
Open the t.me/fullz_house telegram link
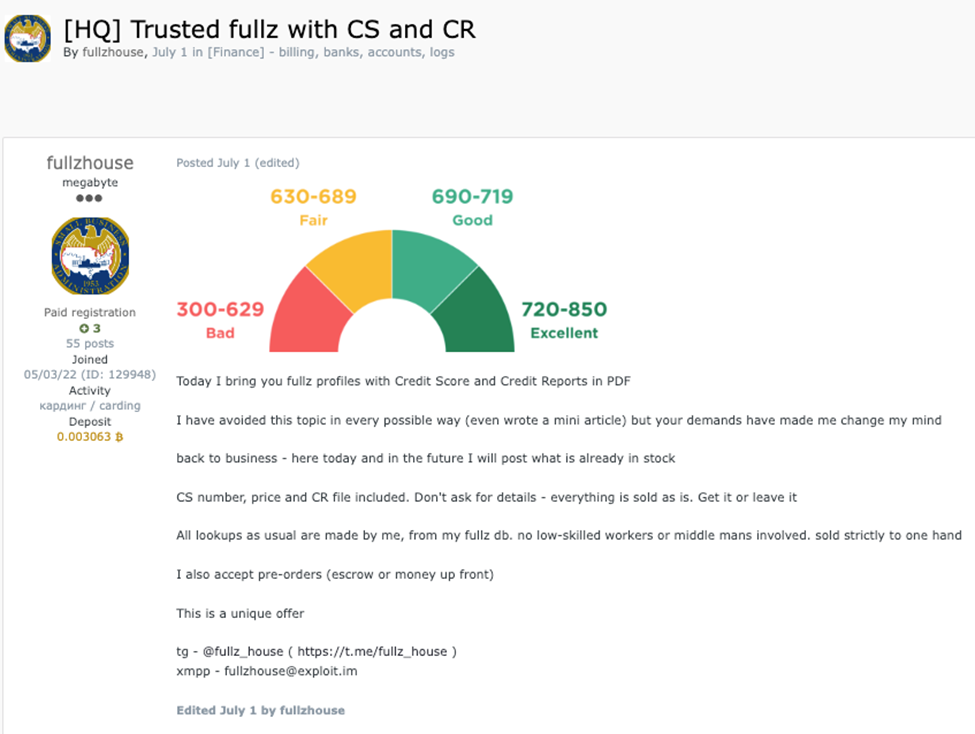[x=372, y=651]
